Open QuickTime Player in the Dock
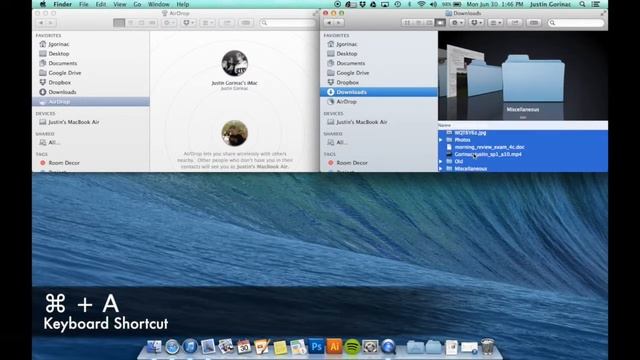 click(388, 347)
